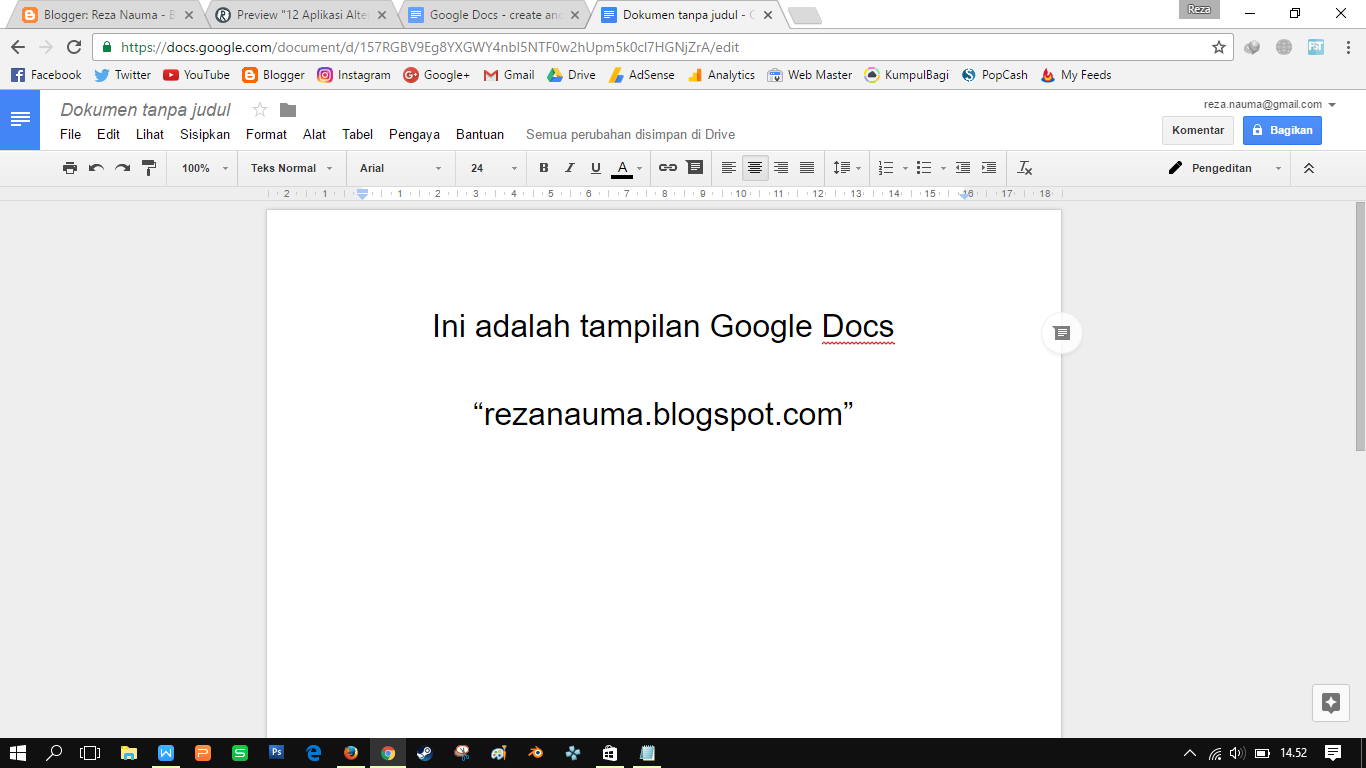Open the font family dropdown showing Arial
This screenshot has height=768, width=1366.
tap(398, 167)
